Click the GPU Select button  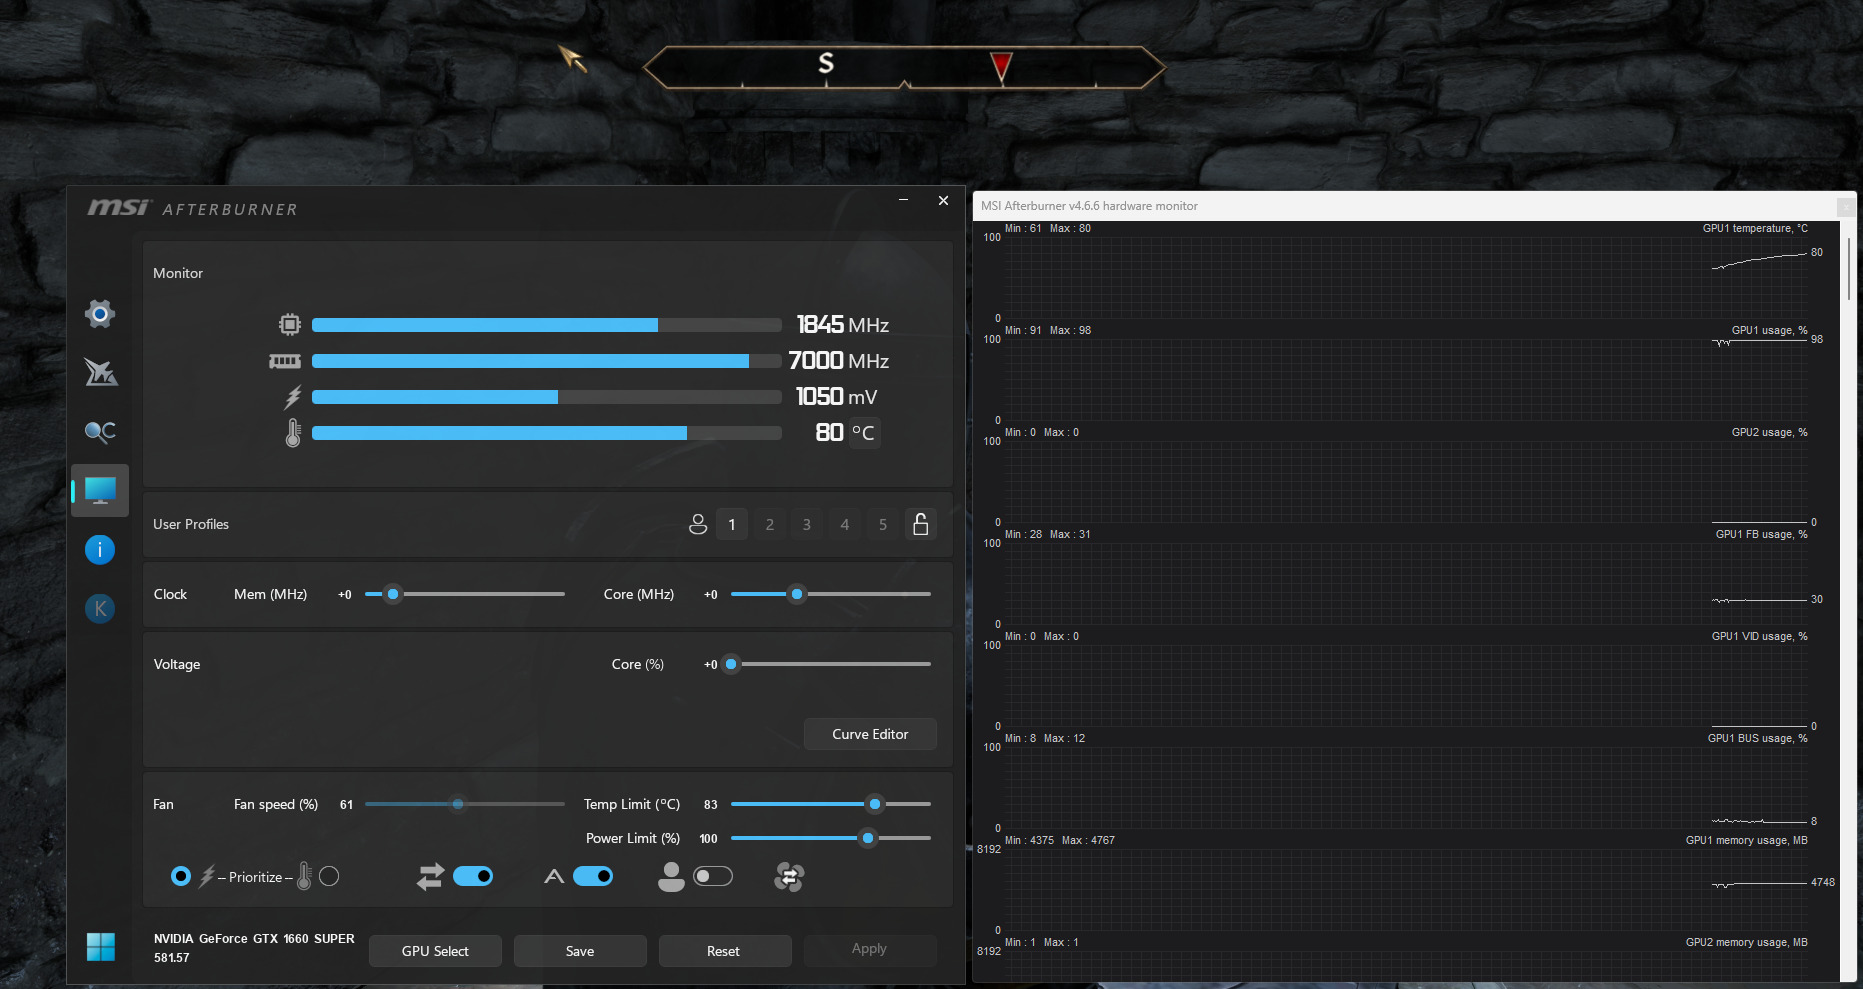[435, 951]
